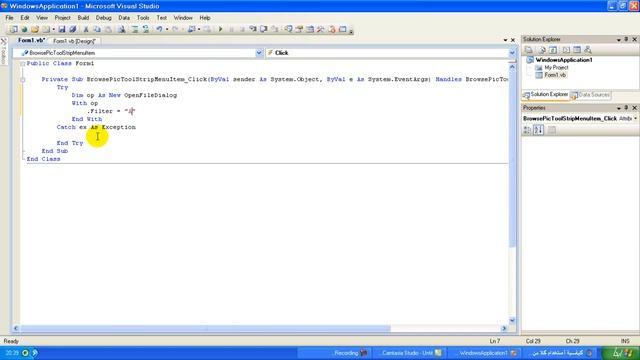
Task: Open the Toolbox side tab
Action: pyautogui.click(x=4, y=51)
